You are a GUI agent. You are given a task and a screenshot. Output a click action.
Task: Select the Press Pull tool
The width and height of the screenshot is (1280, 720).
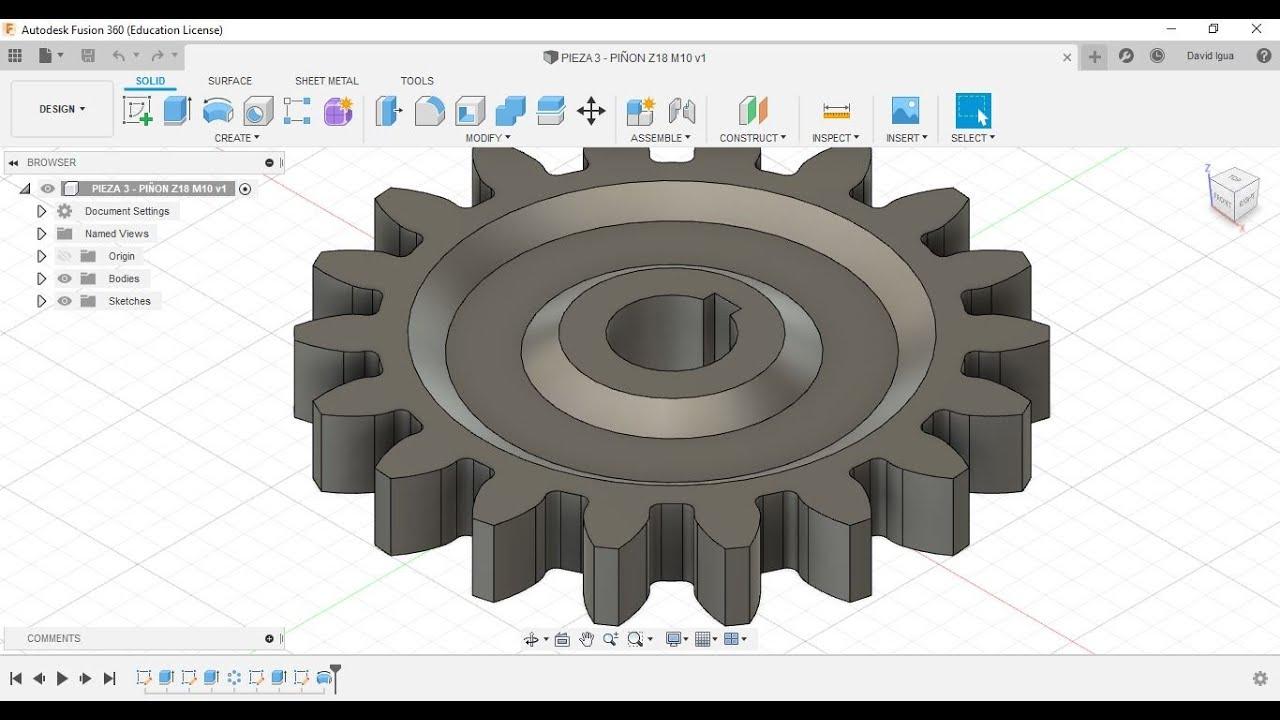pos(388,110)
